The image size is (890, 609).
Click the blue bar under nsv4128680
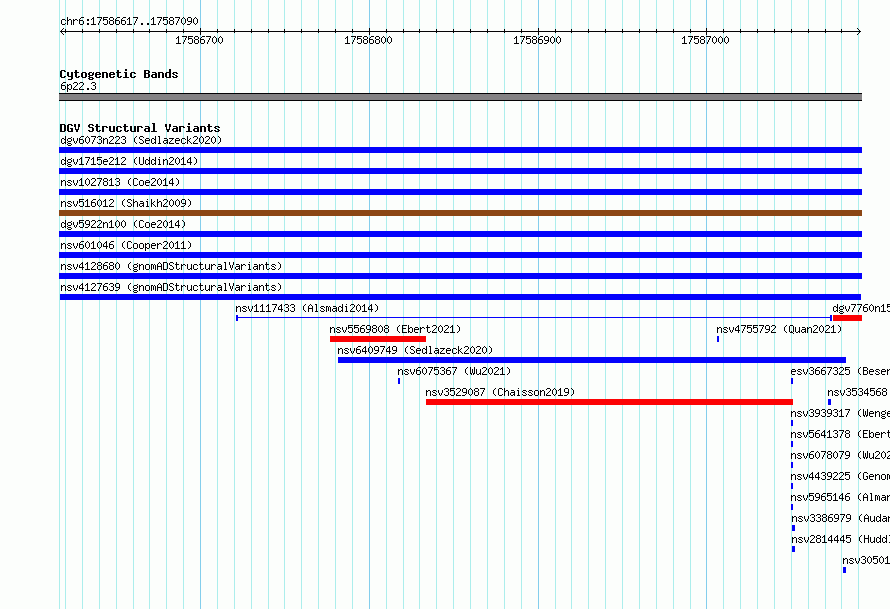pyautogui.click(x=460, y=276)
